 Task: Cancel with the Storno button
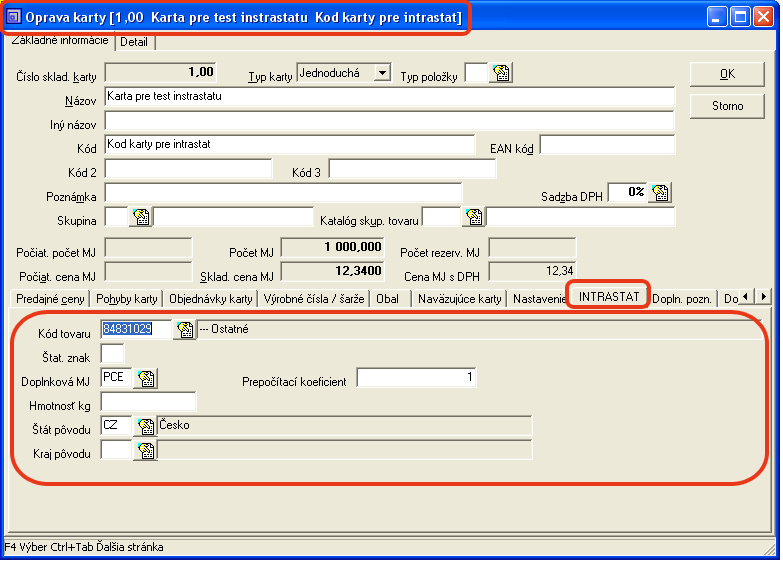727,106
